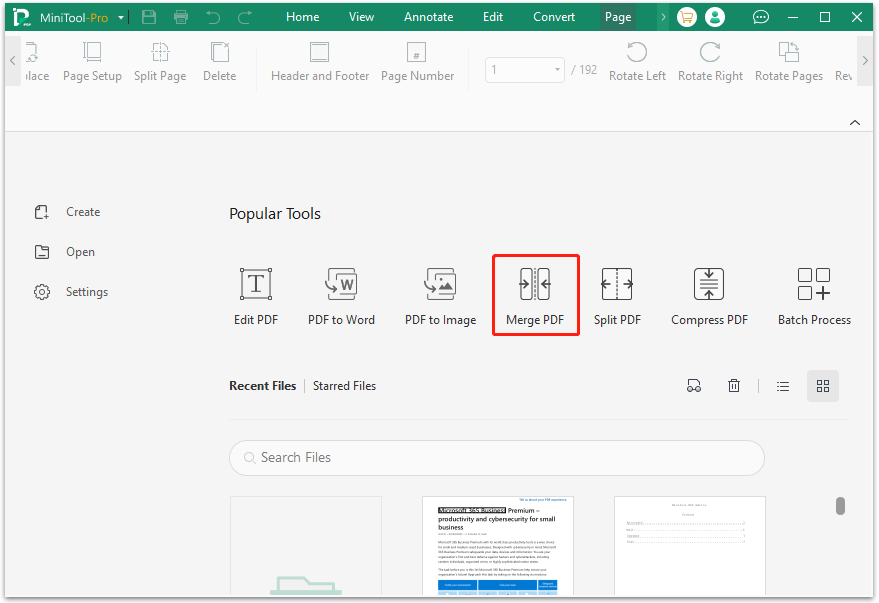Open the Edit PDF tool
The height and width of the screenshot is (603, 879).
256,296
